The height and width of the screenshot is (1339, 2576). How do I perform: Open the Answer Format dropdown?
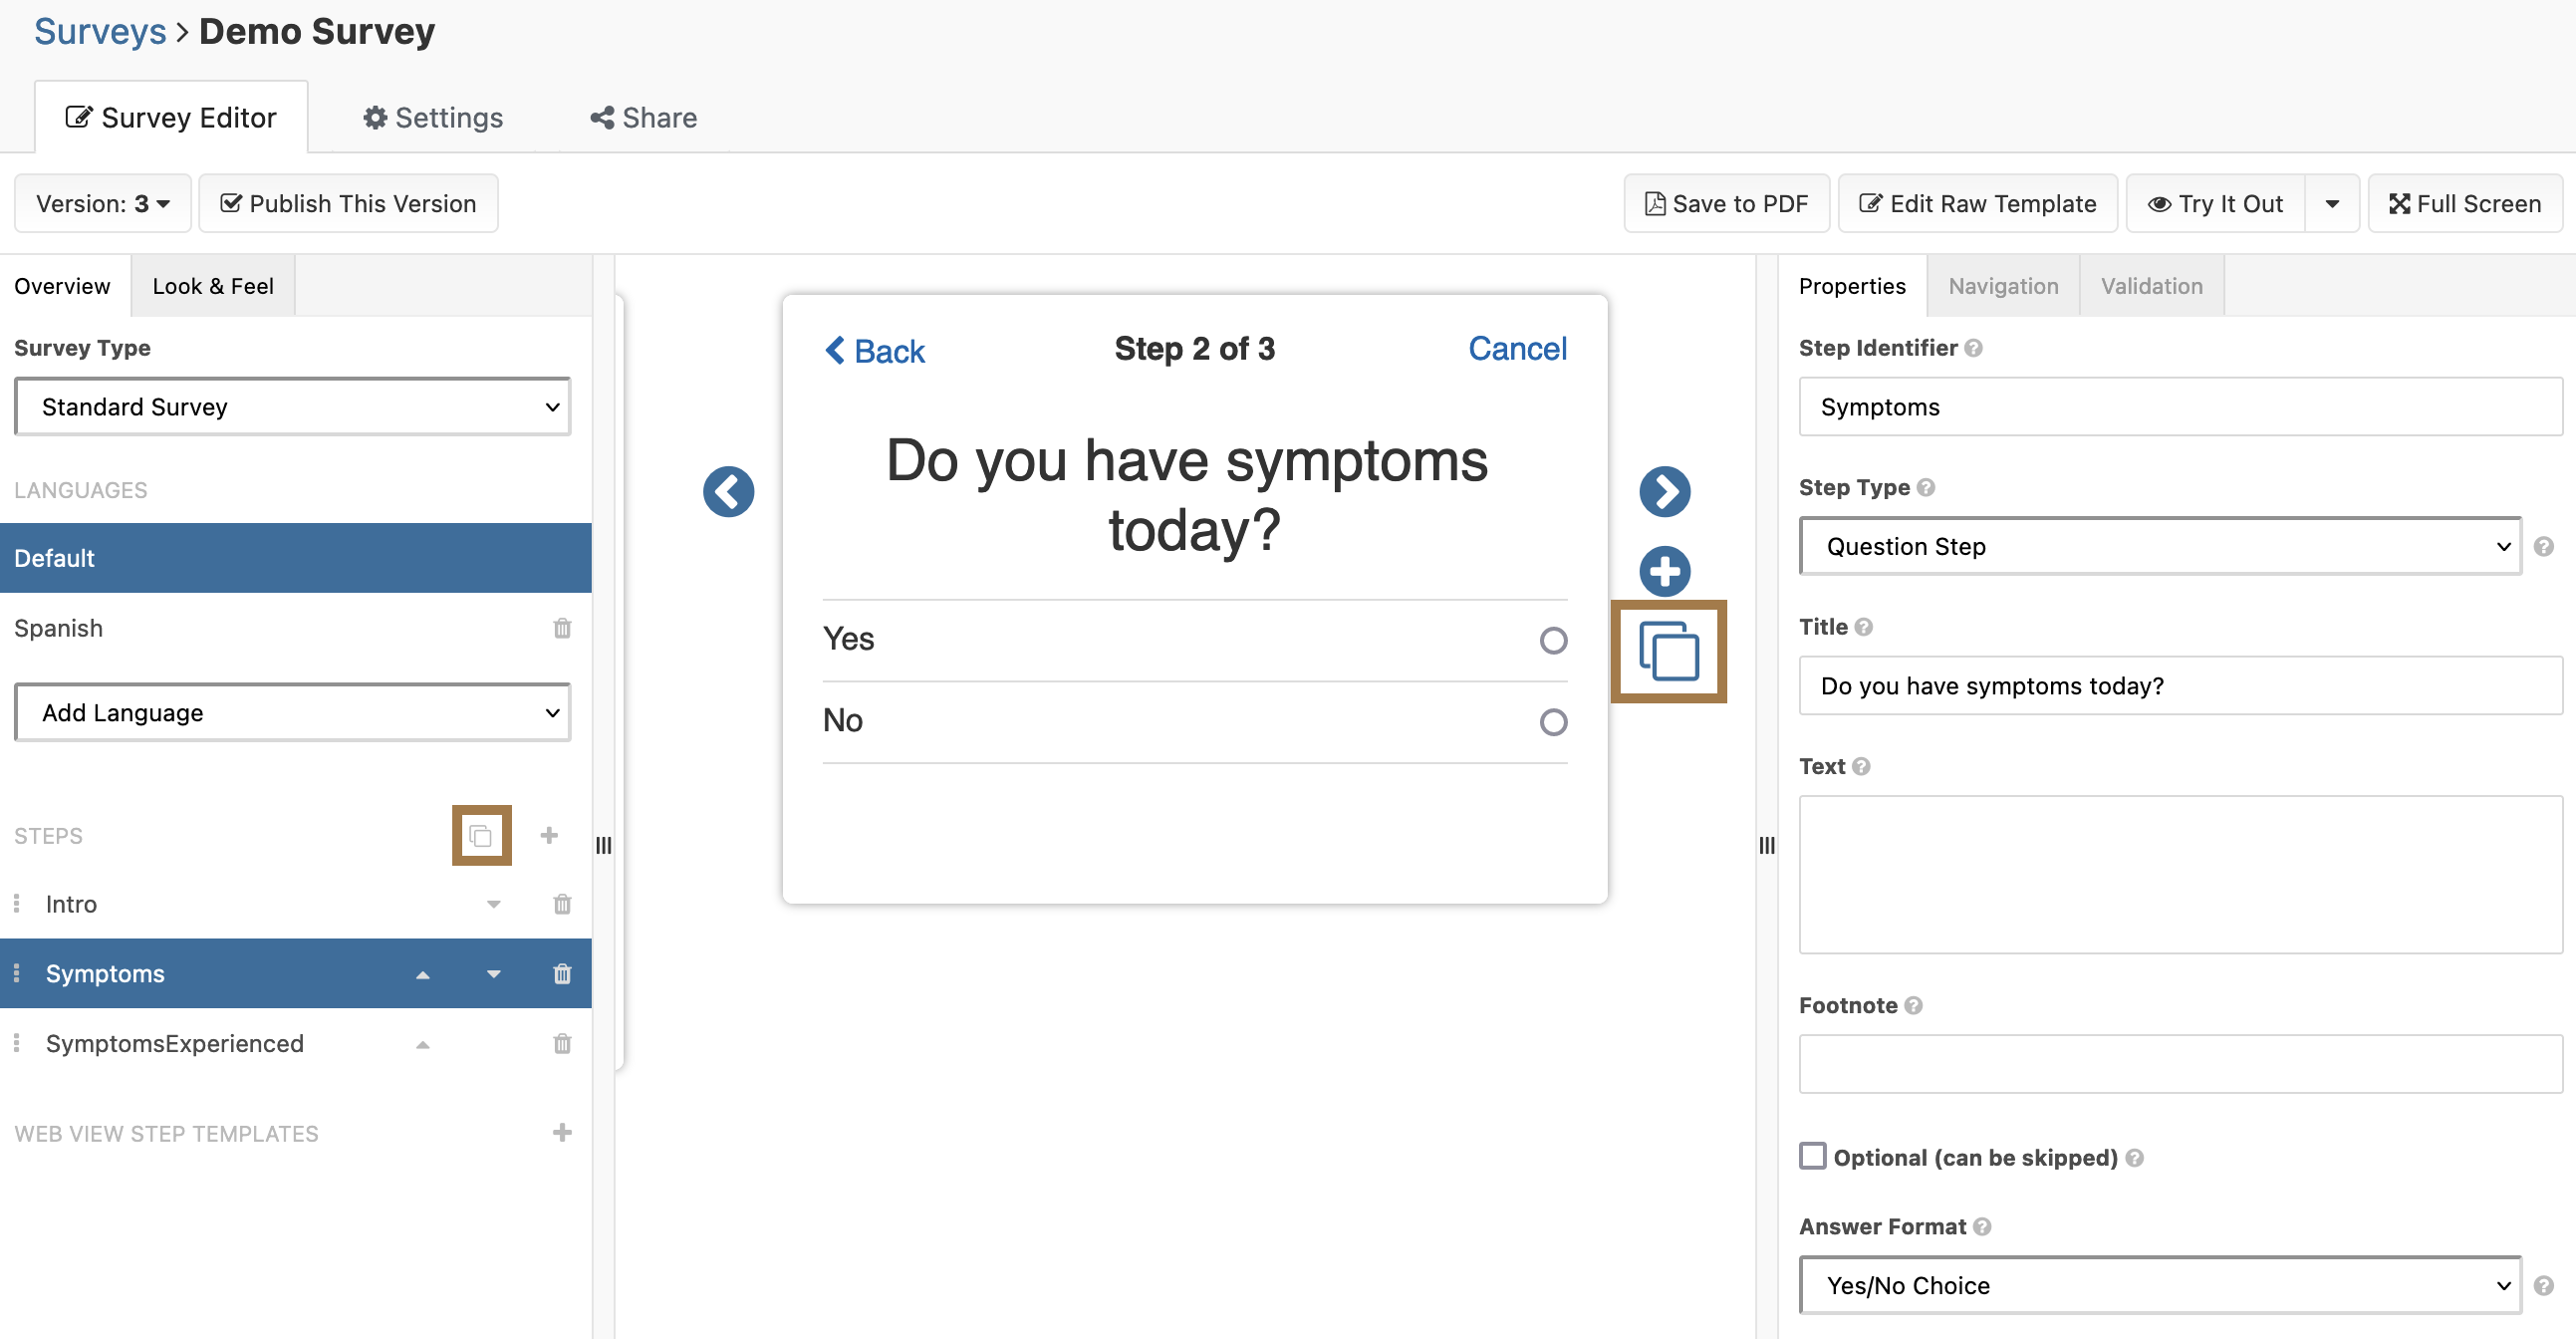click(x=2160, y=1285)
